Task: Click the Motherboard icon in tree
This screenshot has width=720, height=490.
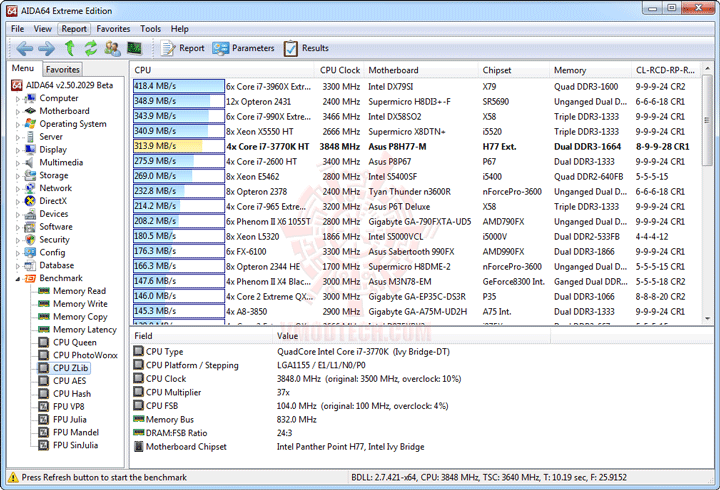Action: 30,111
